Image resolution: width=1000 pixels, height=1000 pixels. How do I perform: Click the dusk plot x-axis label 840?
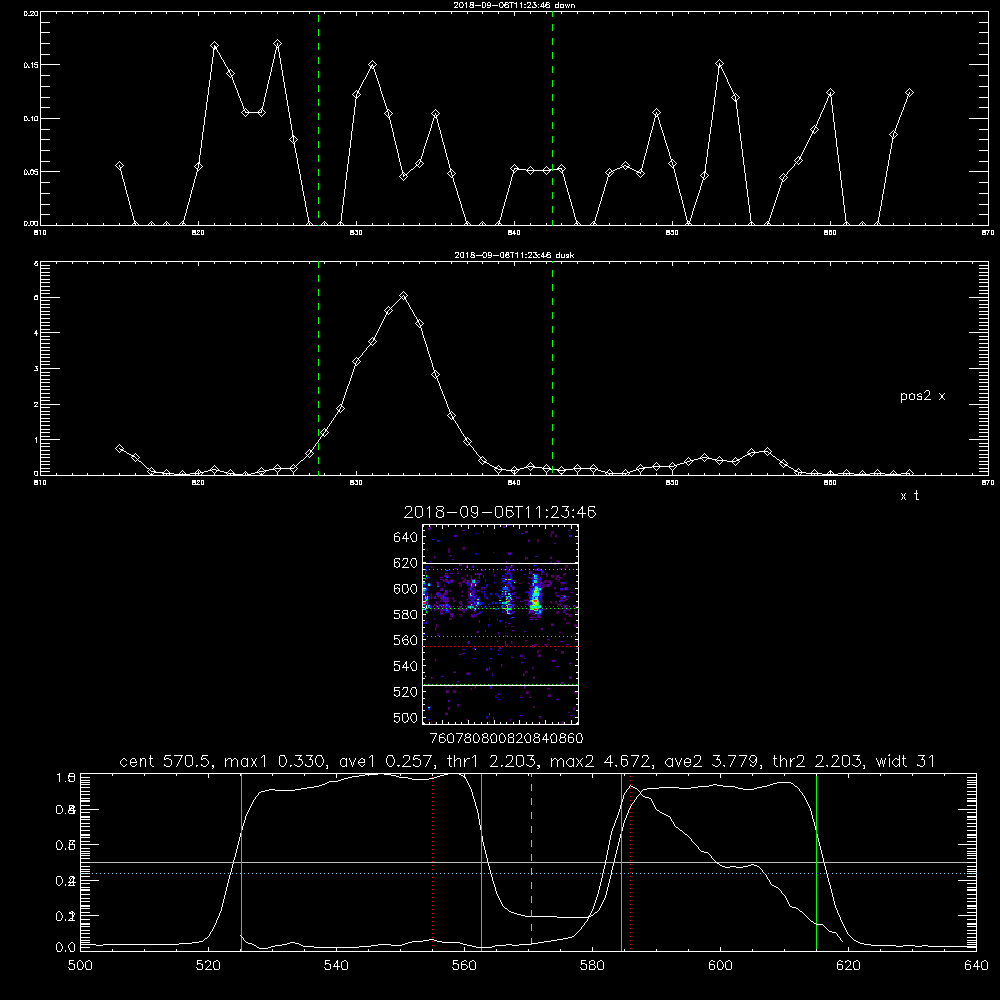tap(514, 483)
